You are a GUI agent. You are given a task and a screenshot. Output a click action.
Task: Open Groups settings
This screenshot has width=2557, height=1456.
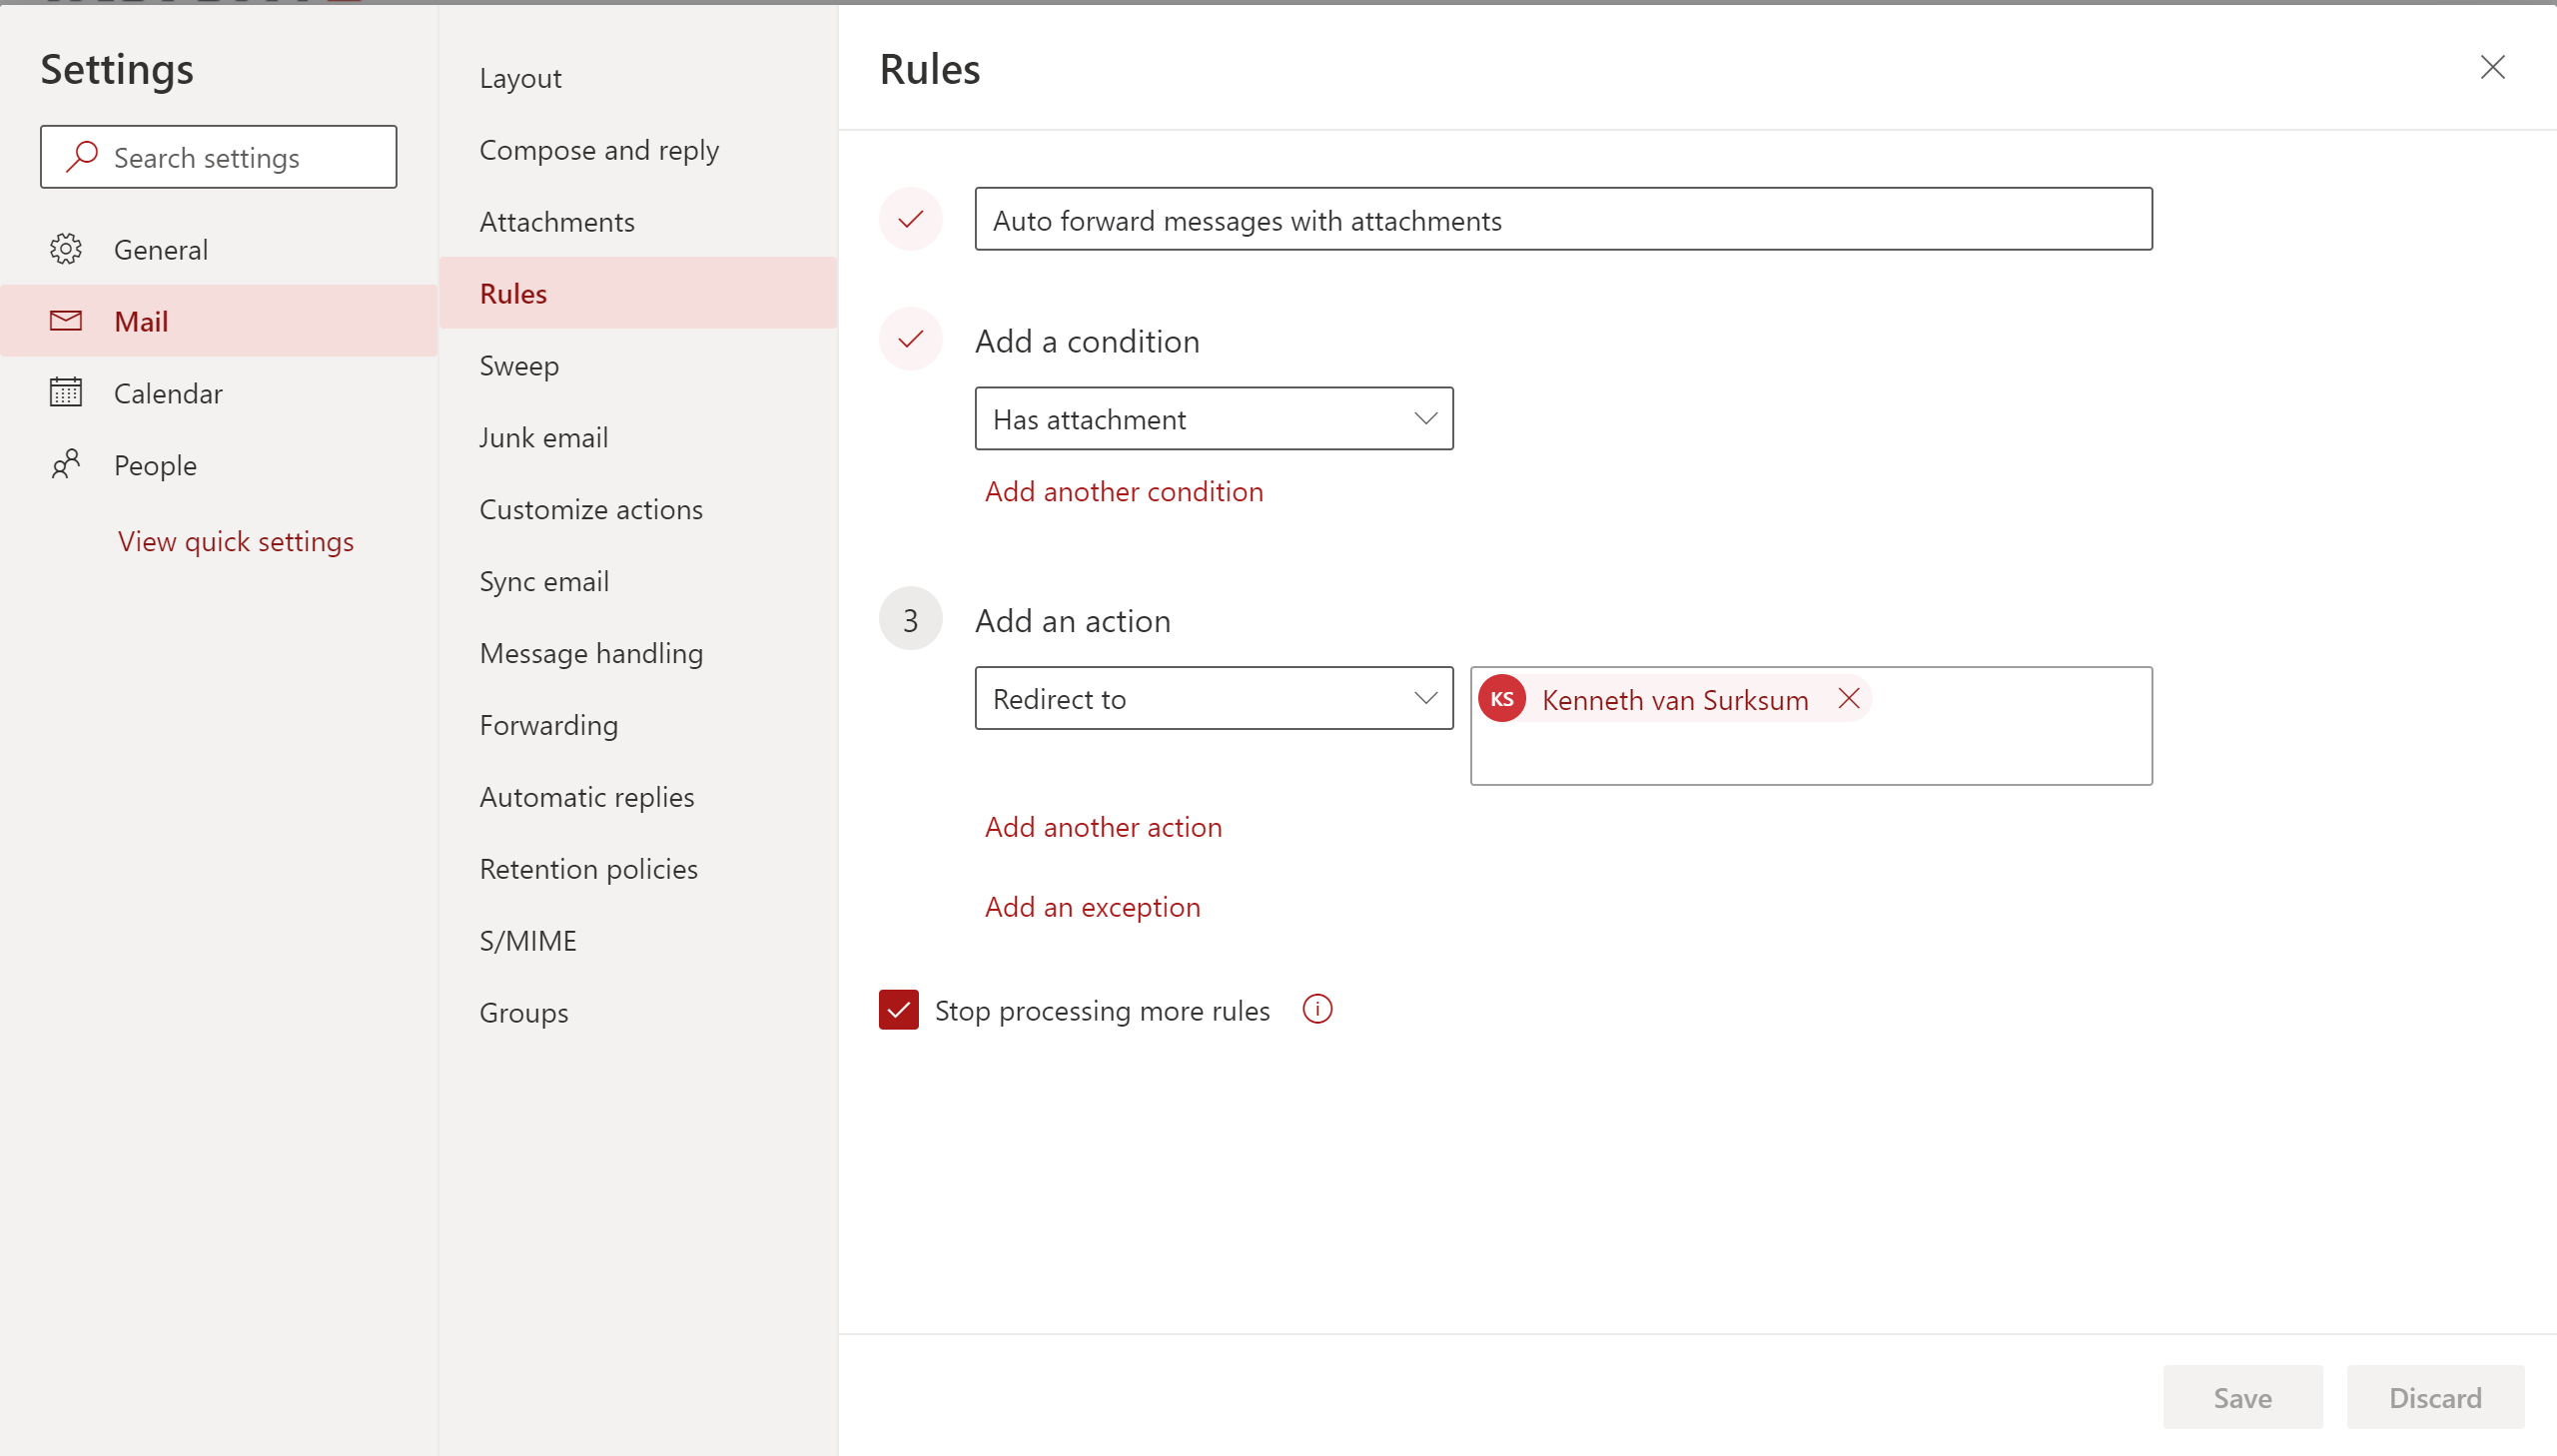[x=638, y=1013]
